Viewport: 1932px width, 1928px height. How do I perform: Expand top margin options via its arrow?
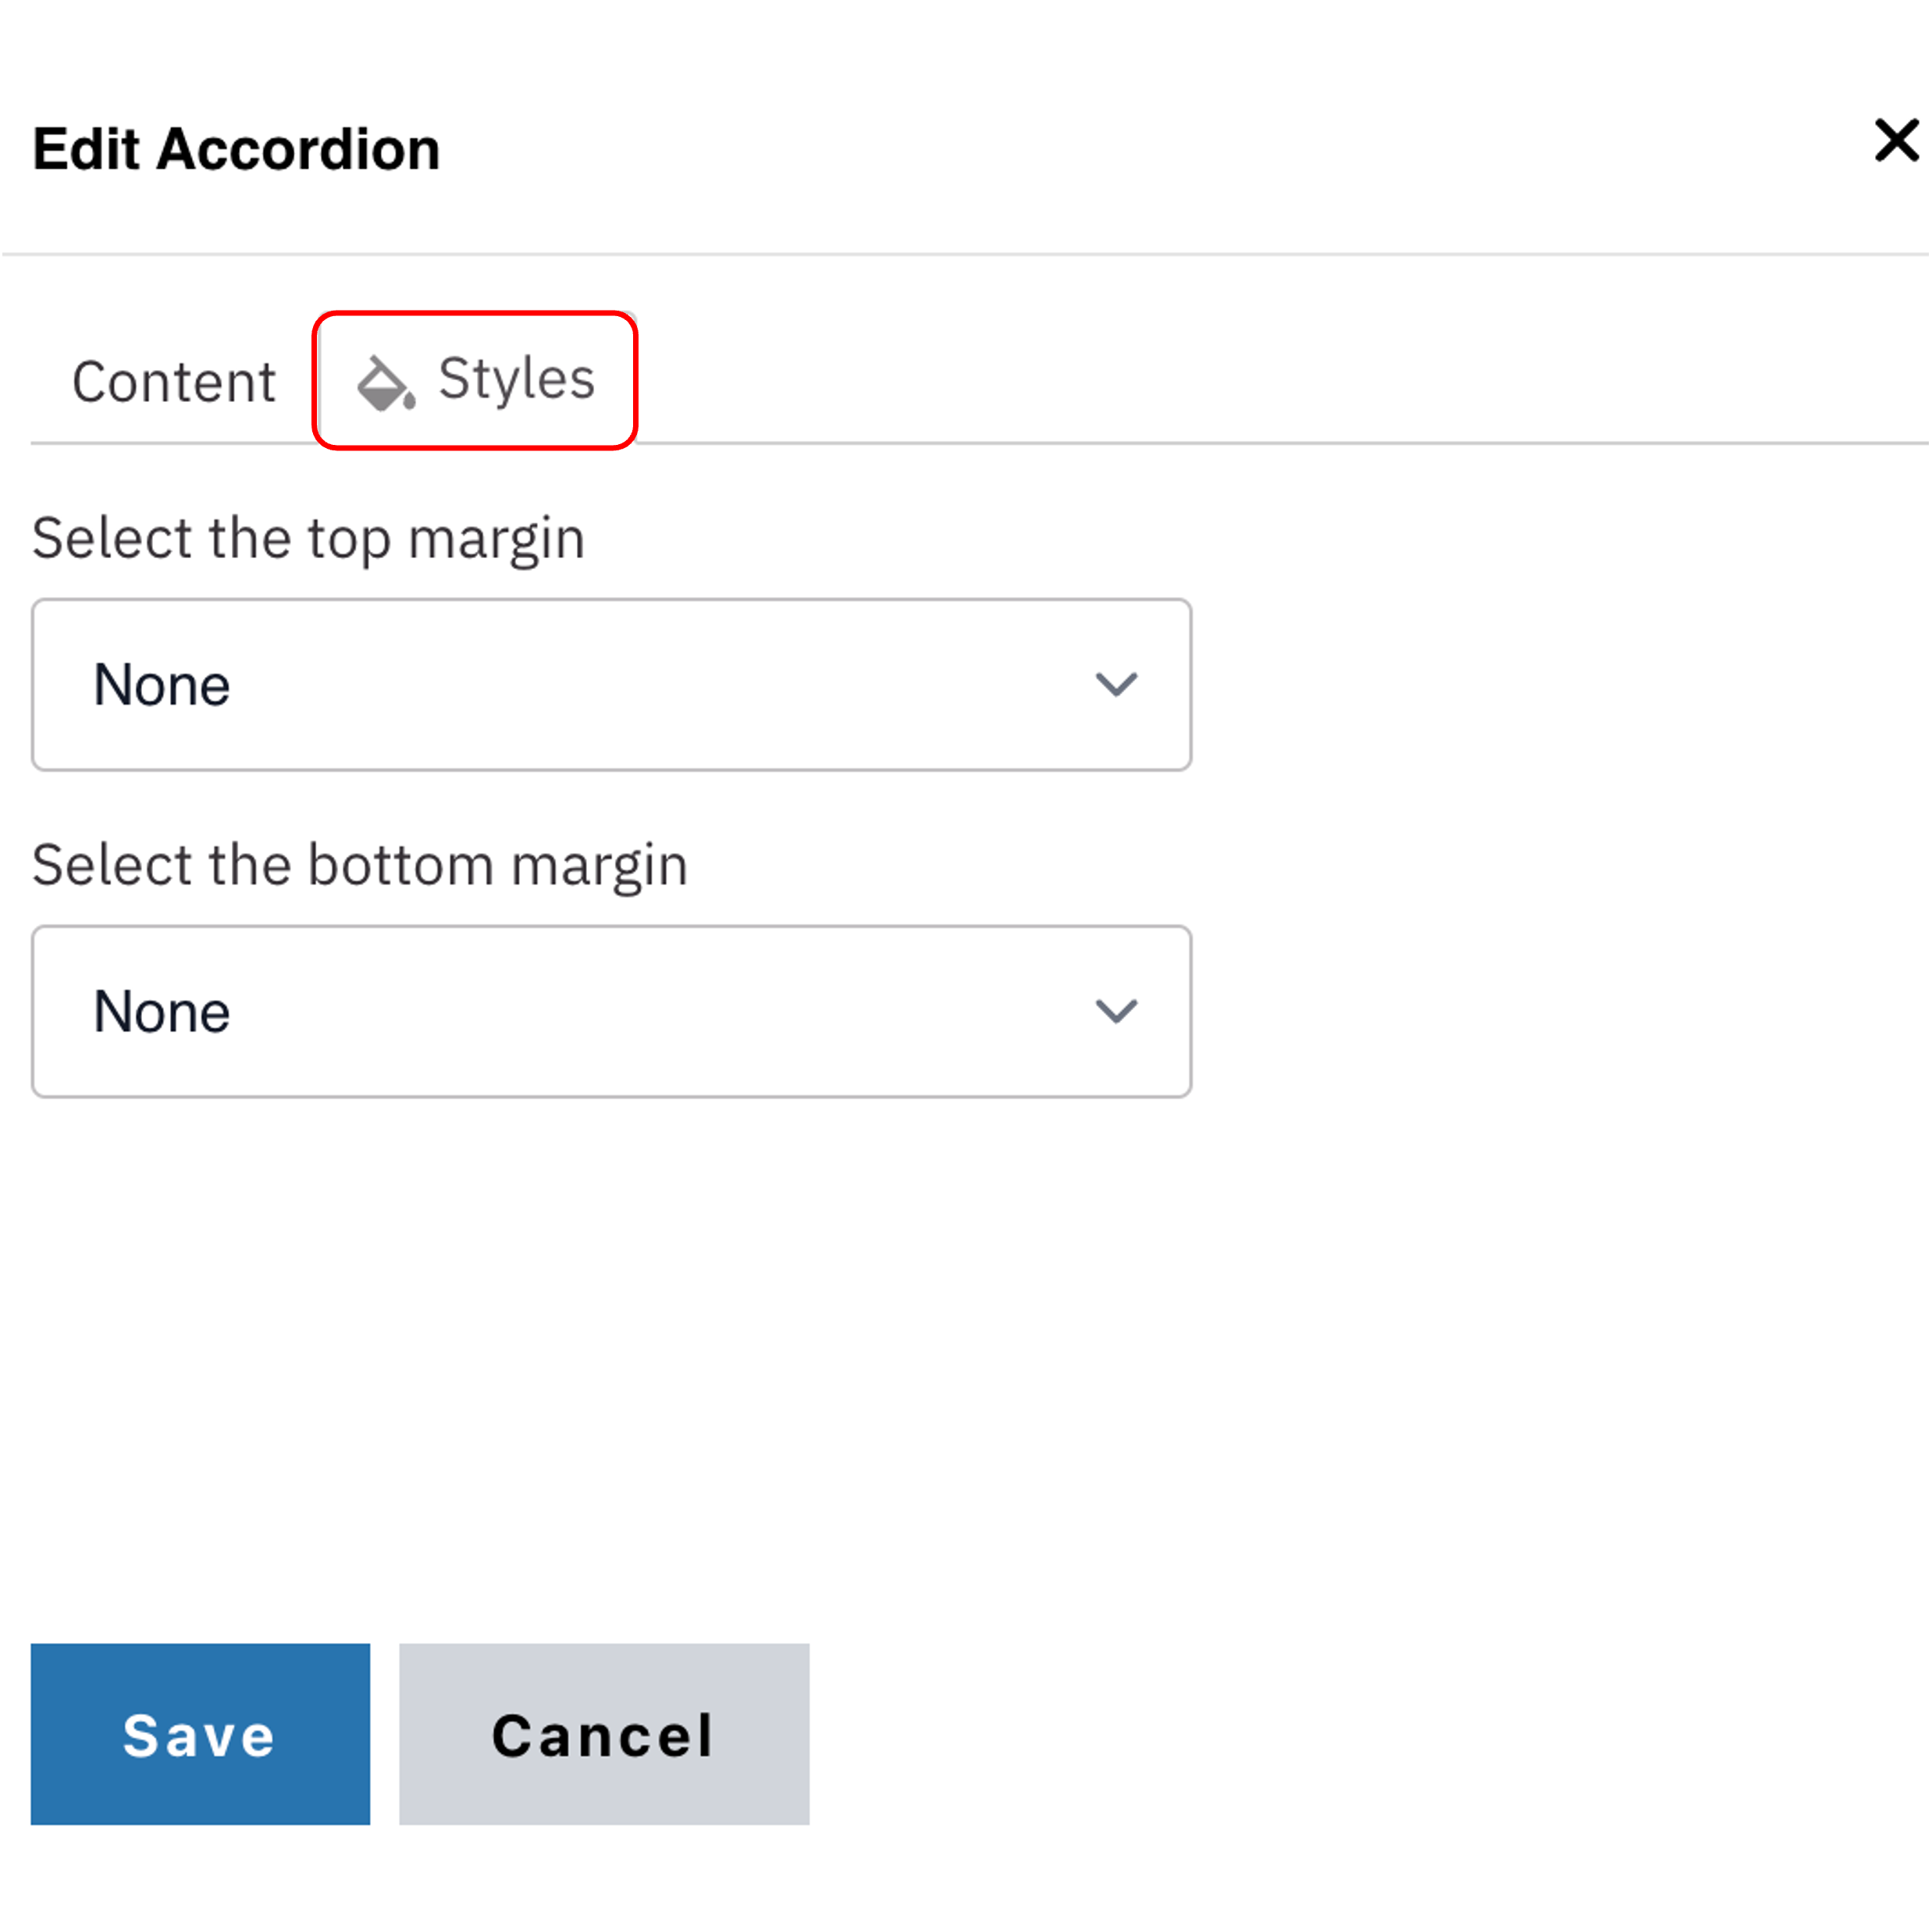point(1116,685)
